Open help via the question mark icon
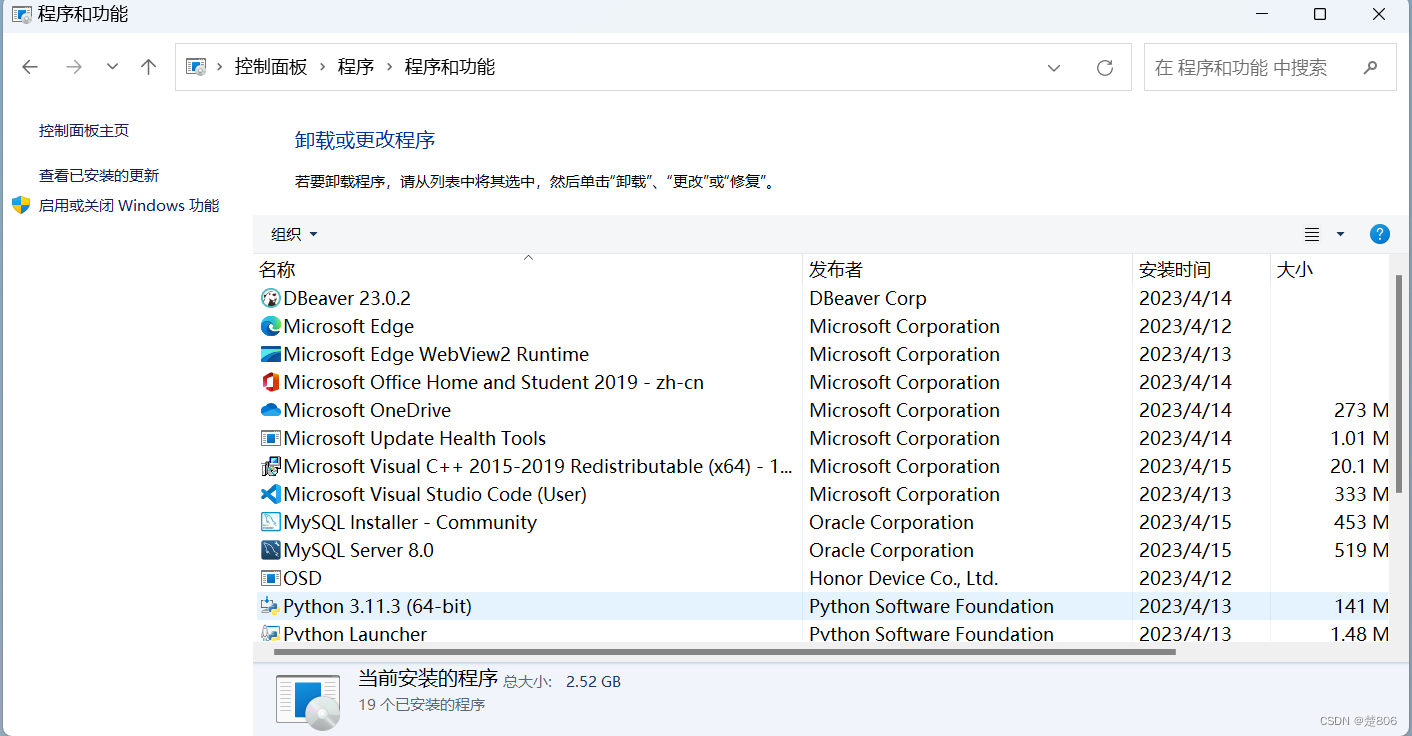Image resolution: width=1412 pixels, height=736 pixels. tap(1379, 233)
